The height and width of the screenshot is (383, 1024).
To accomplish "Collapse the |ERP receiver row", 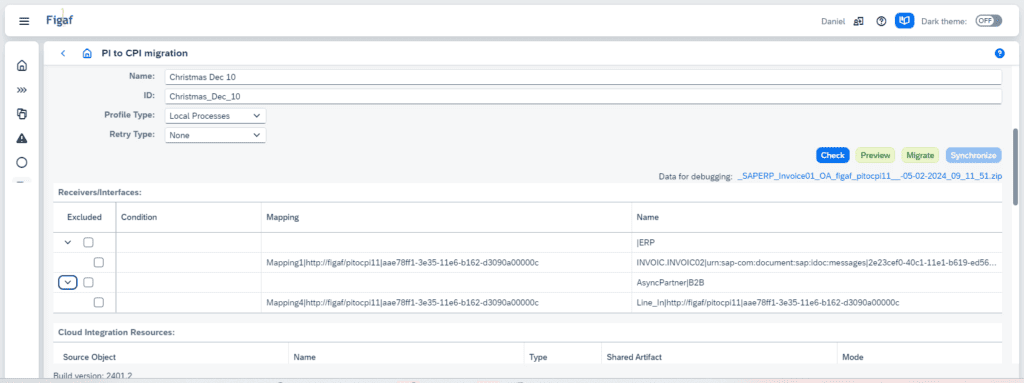I will coord(68,242).
